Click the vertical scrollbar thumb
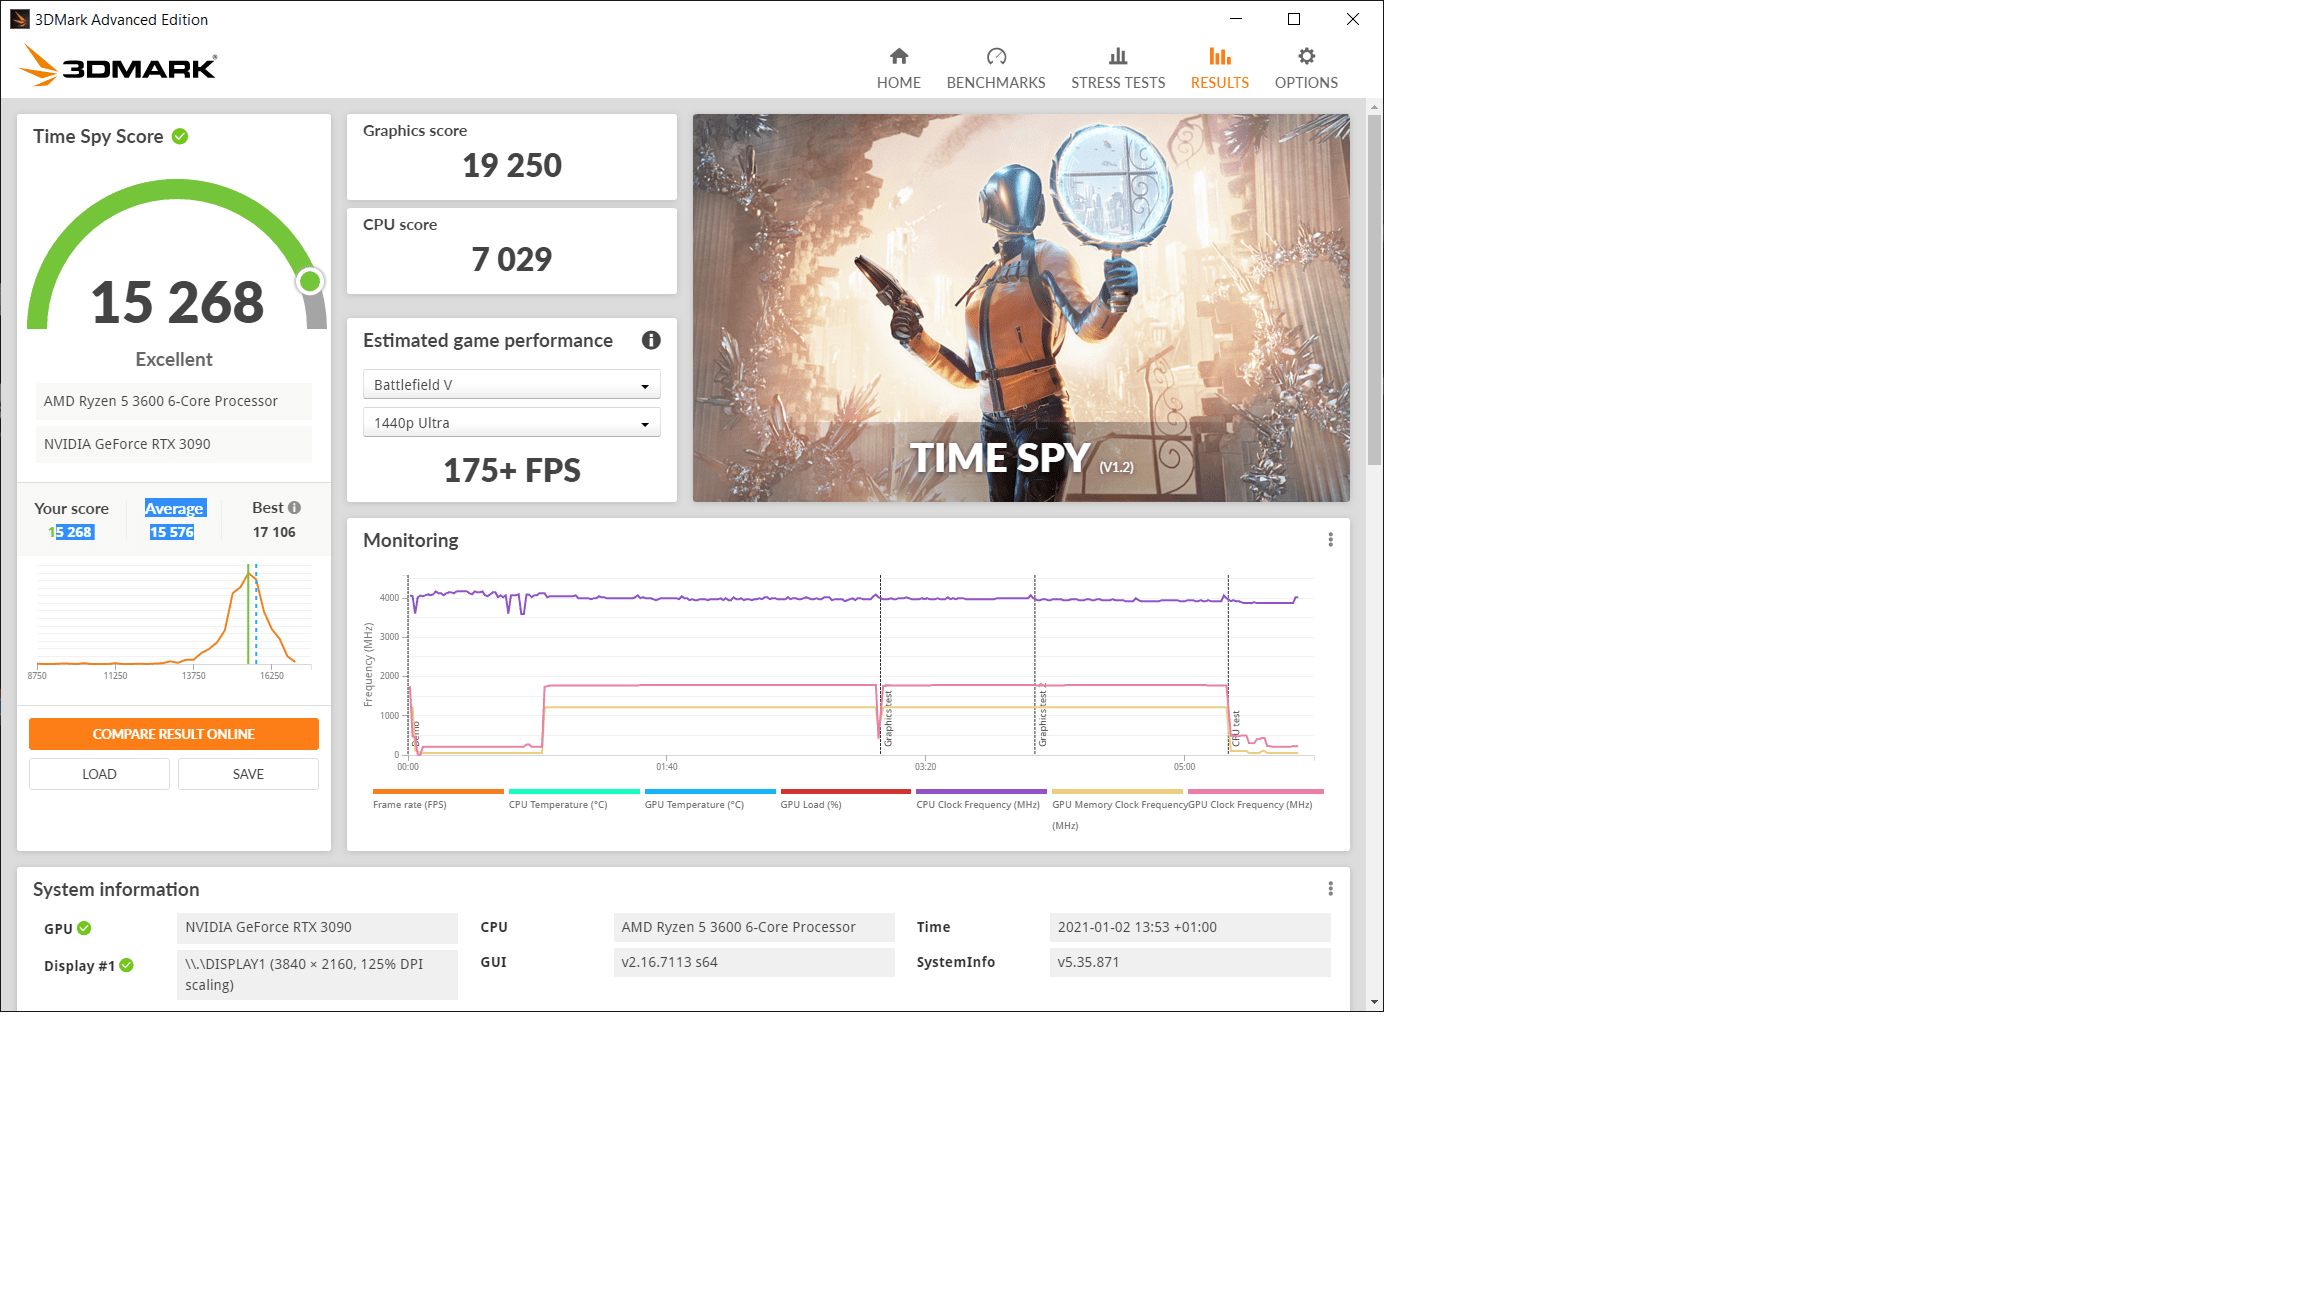 pyautogui.click(x=1375, y=290)
